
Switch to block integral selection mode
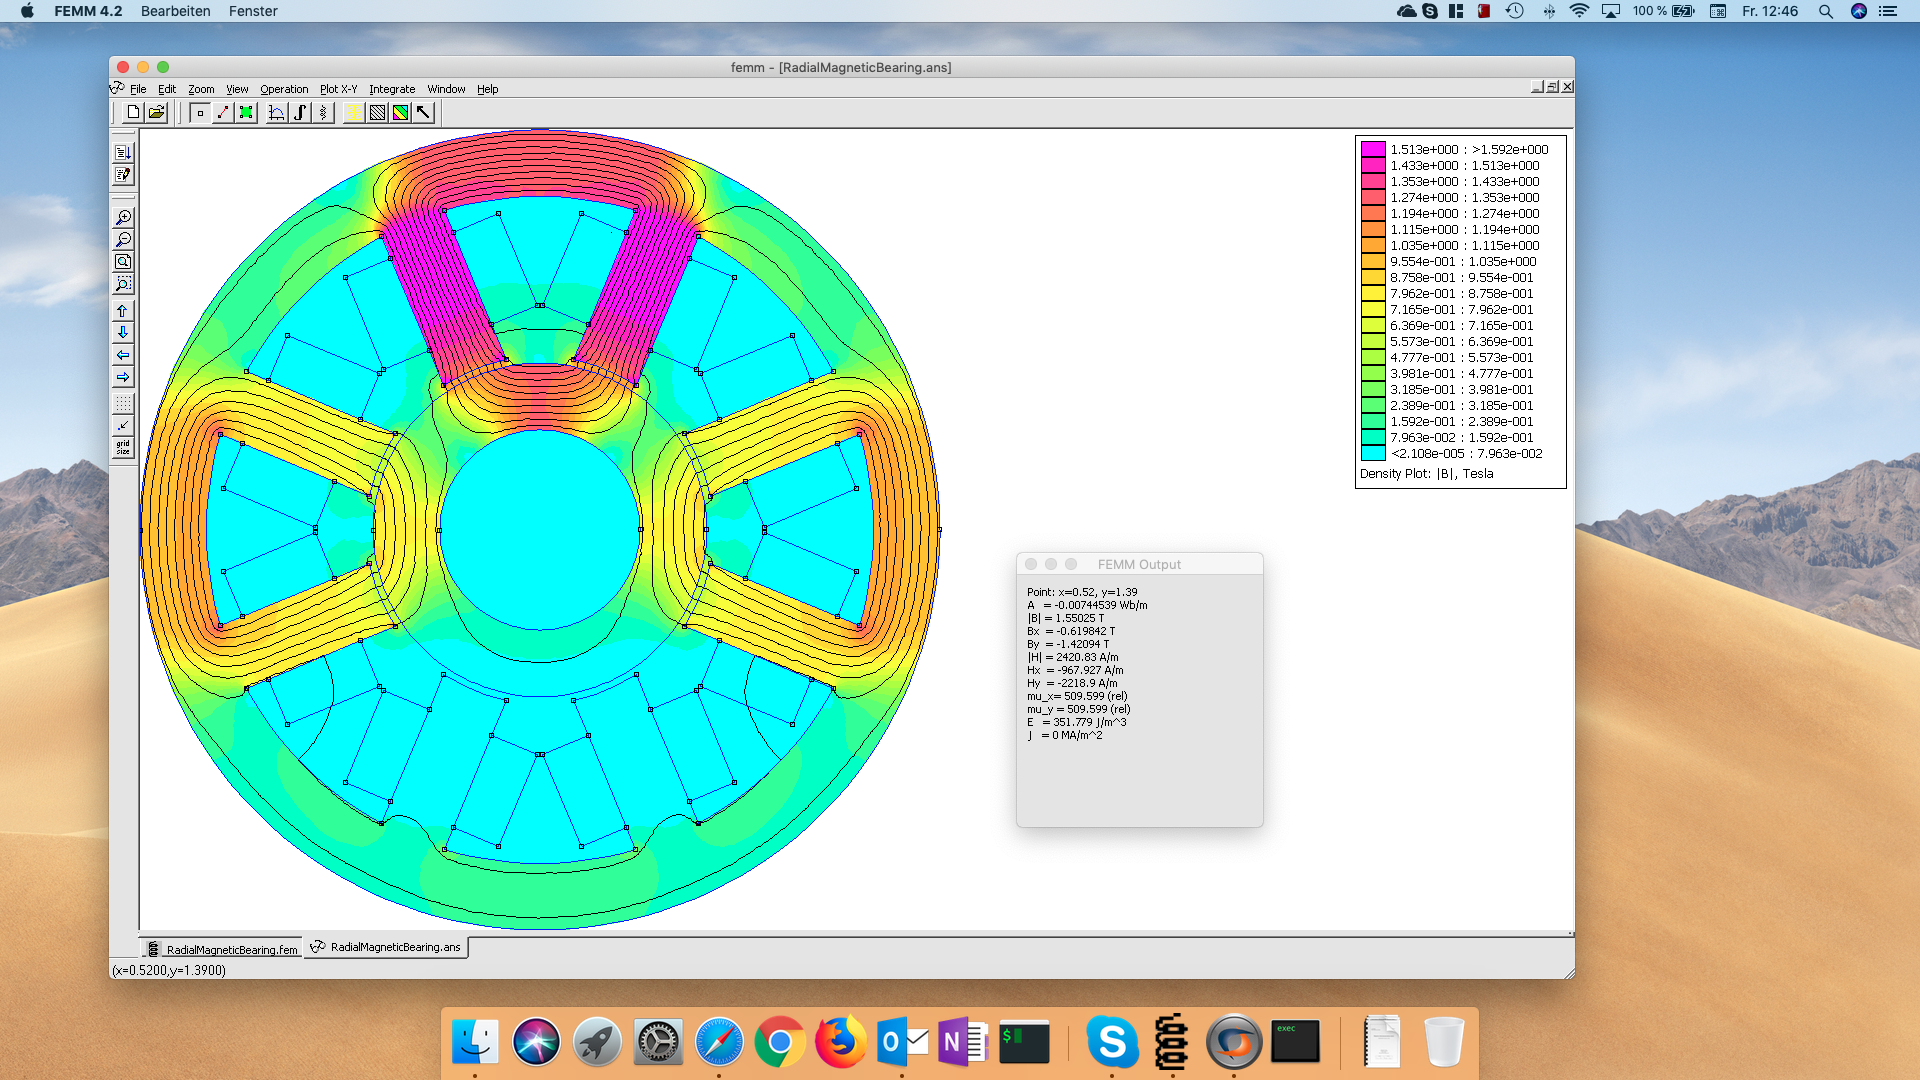(x=246, y=113)
